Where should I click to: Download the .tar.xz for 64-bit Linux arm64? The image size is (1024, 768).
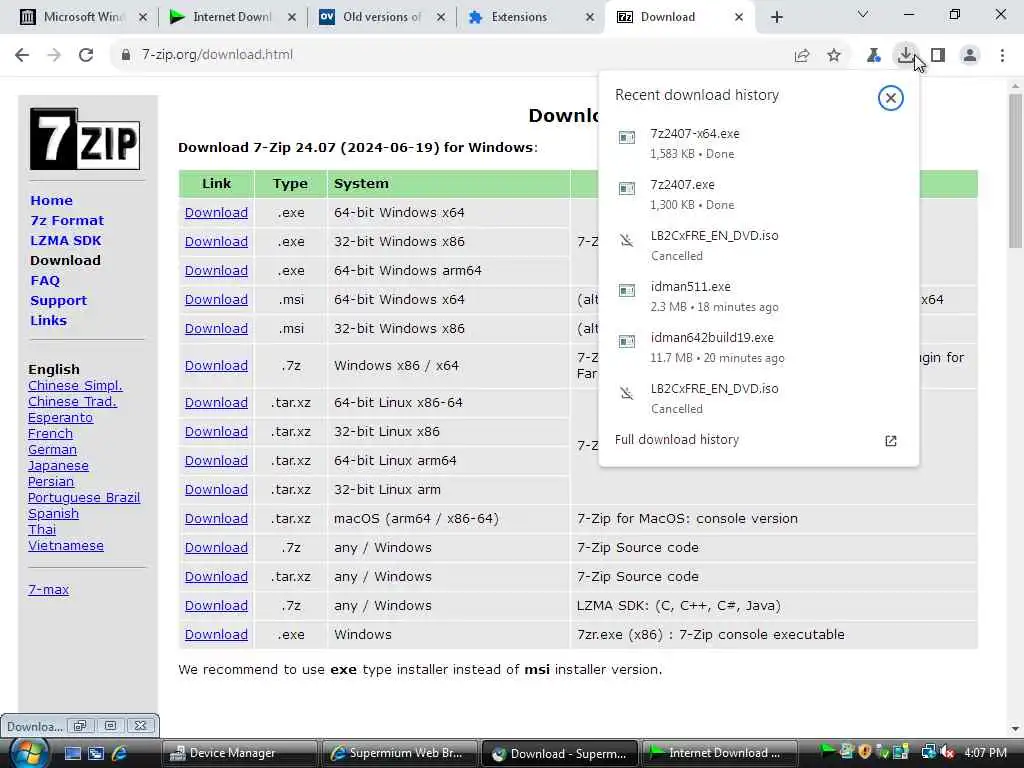(216, 461)
